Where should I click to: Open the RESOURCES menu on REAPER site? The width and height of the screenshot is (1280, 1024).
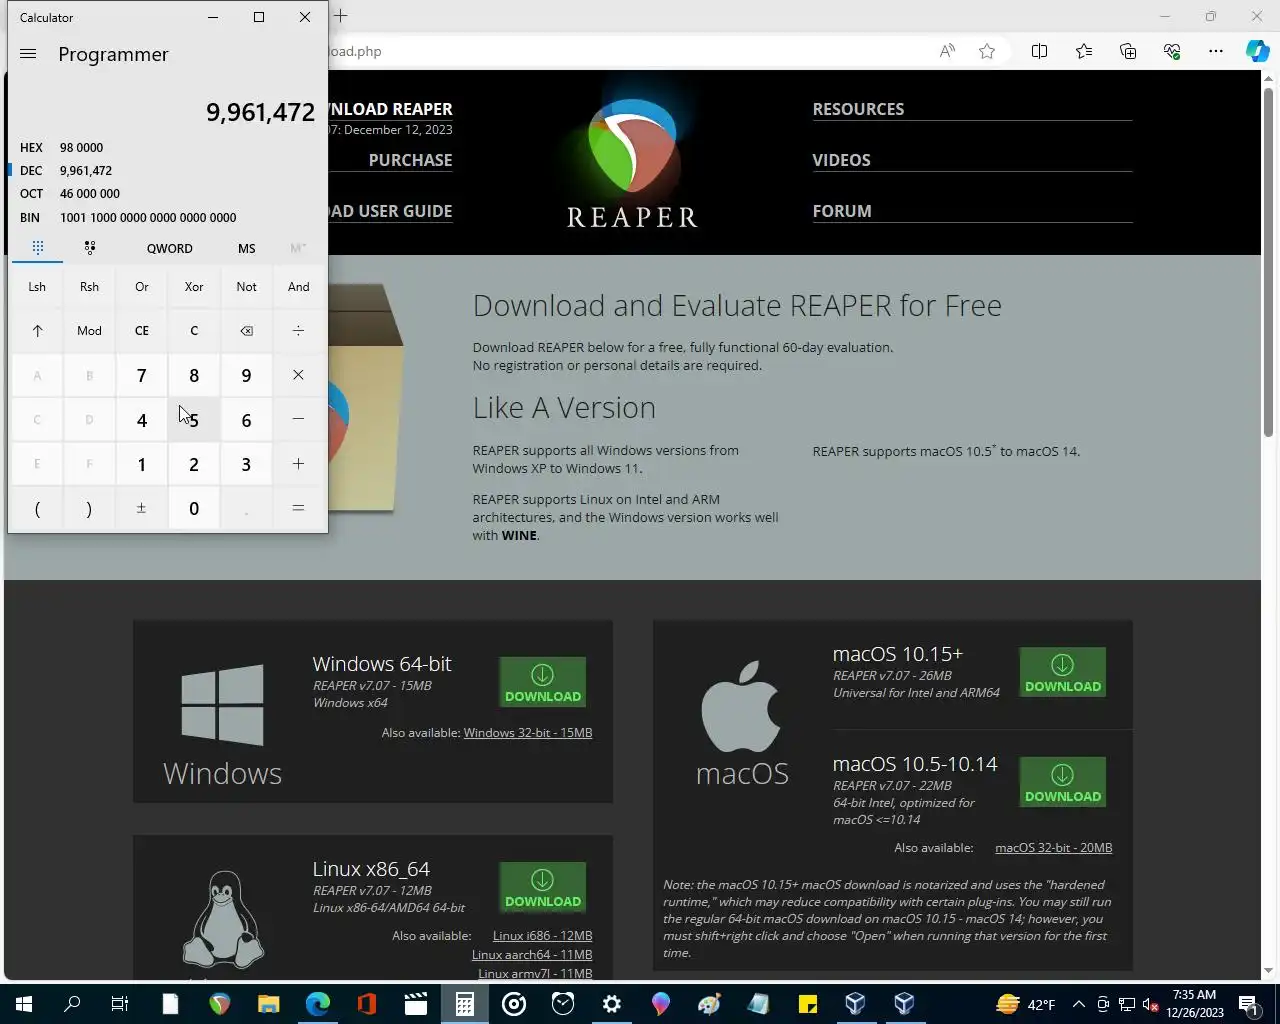pyautogui.click(x=858, y=109)
